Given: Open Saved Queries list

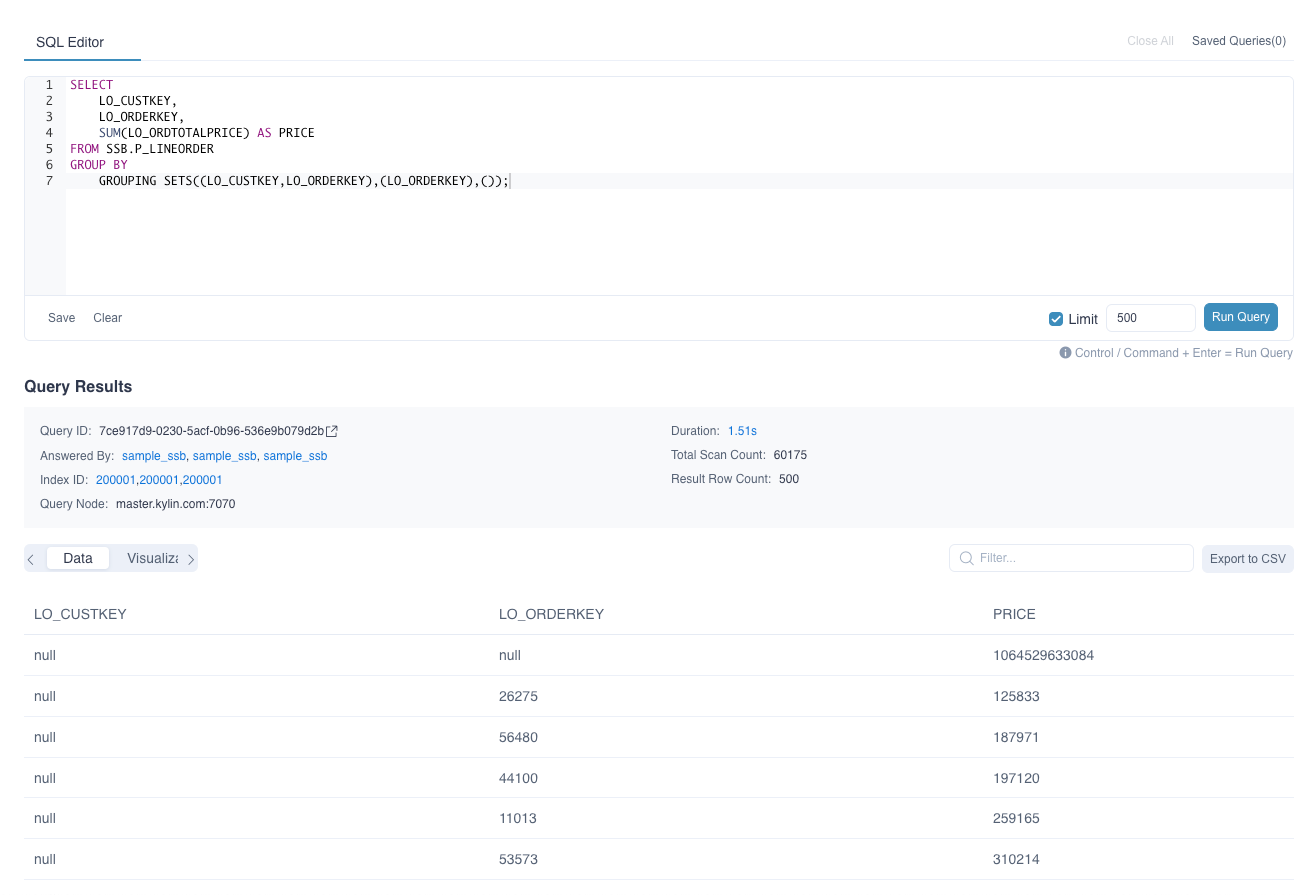Looking at the screenshot, I should coord(1238,41).
